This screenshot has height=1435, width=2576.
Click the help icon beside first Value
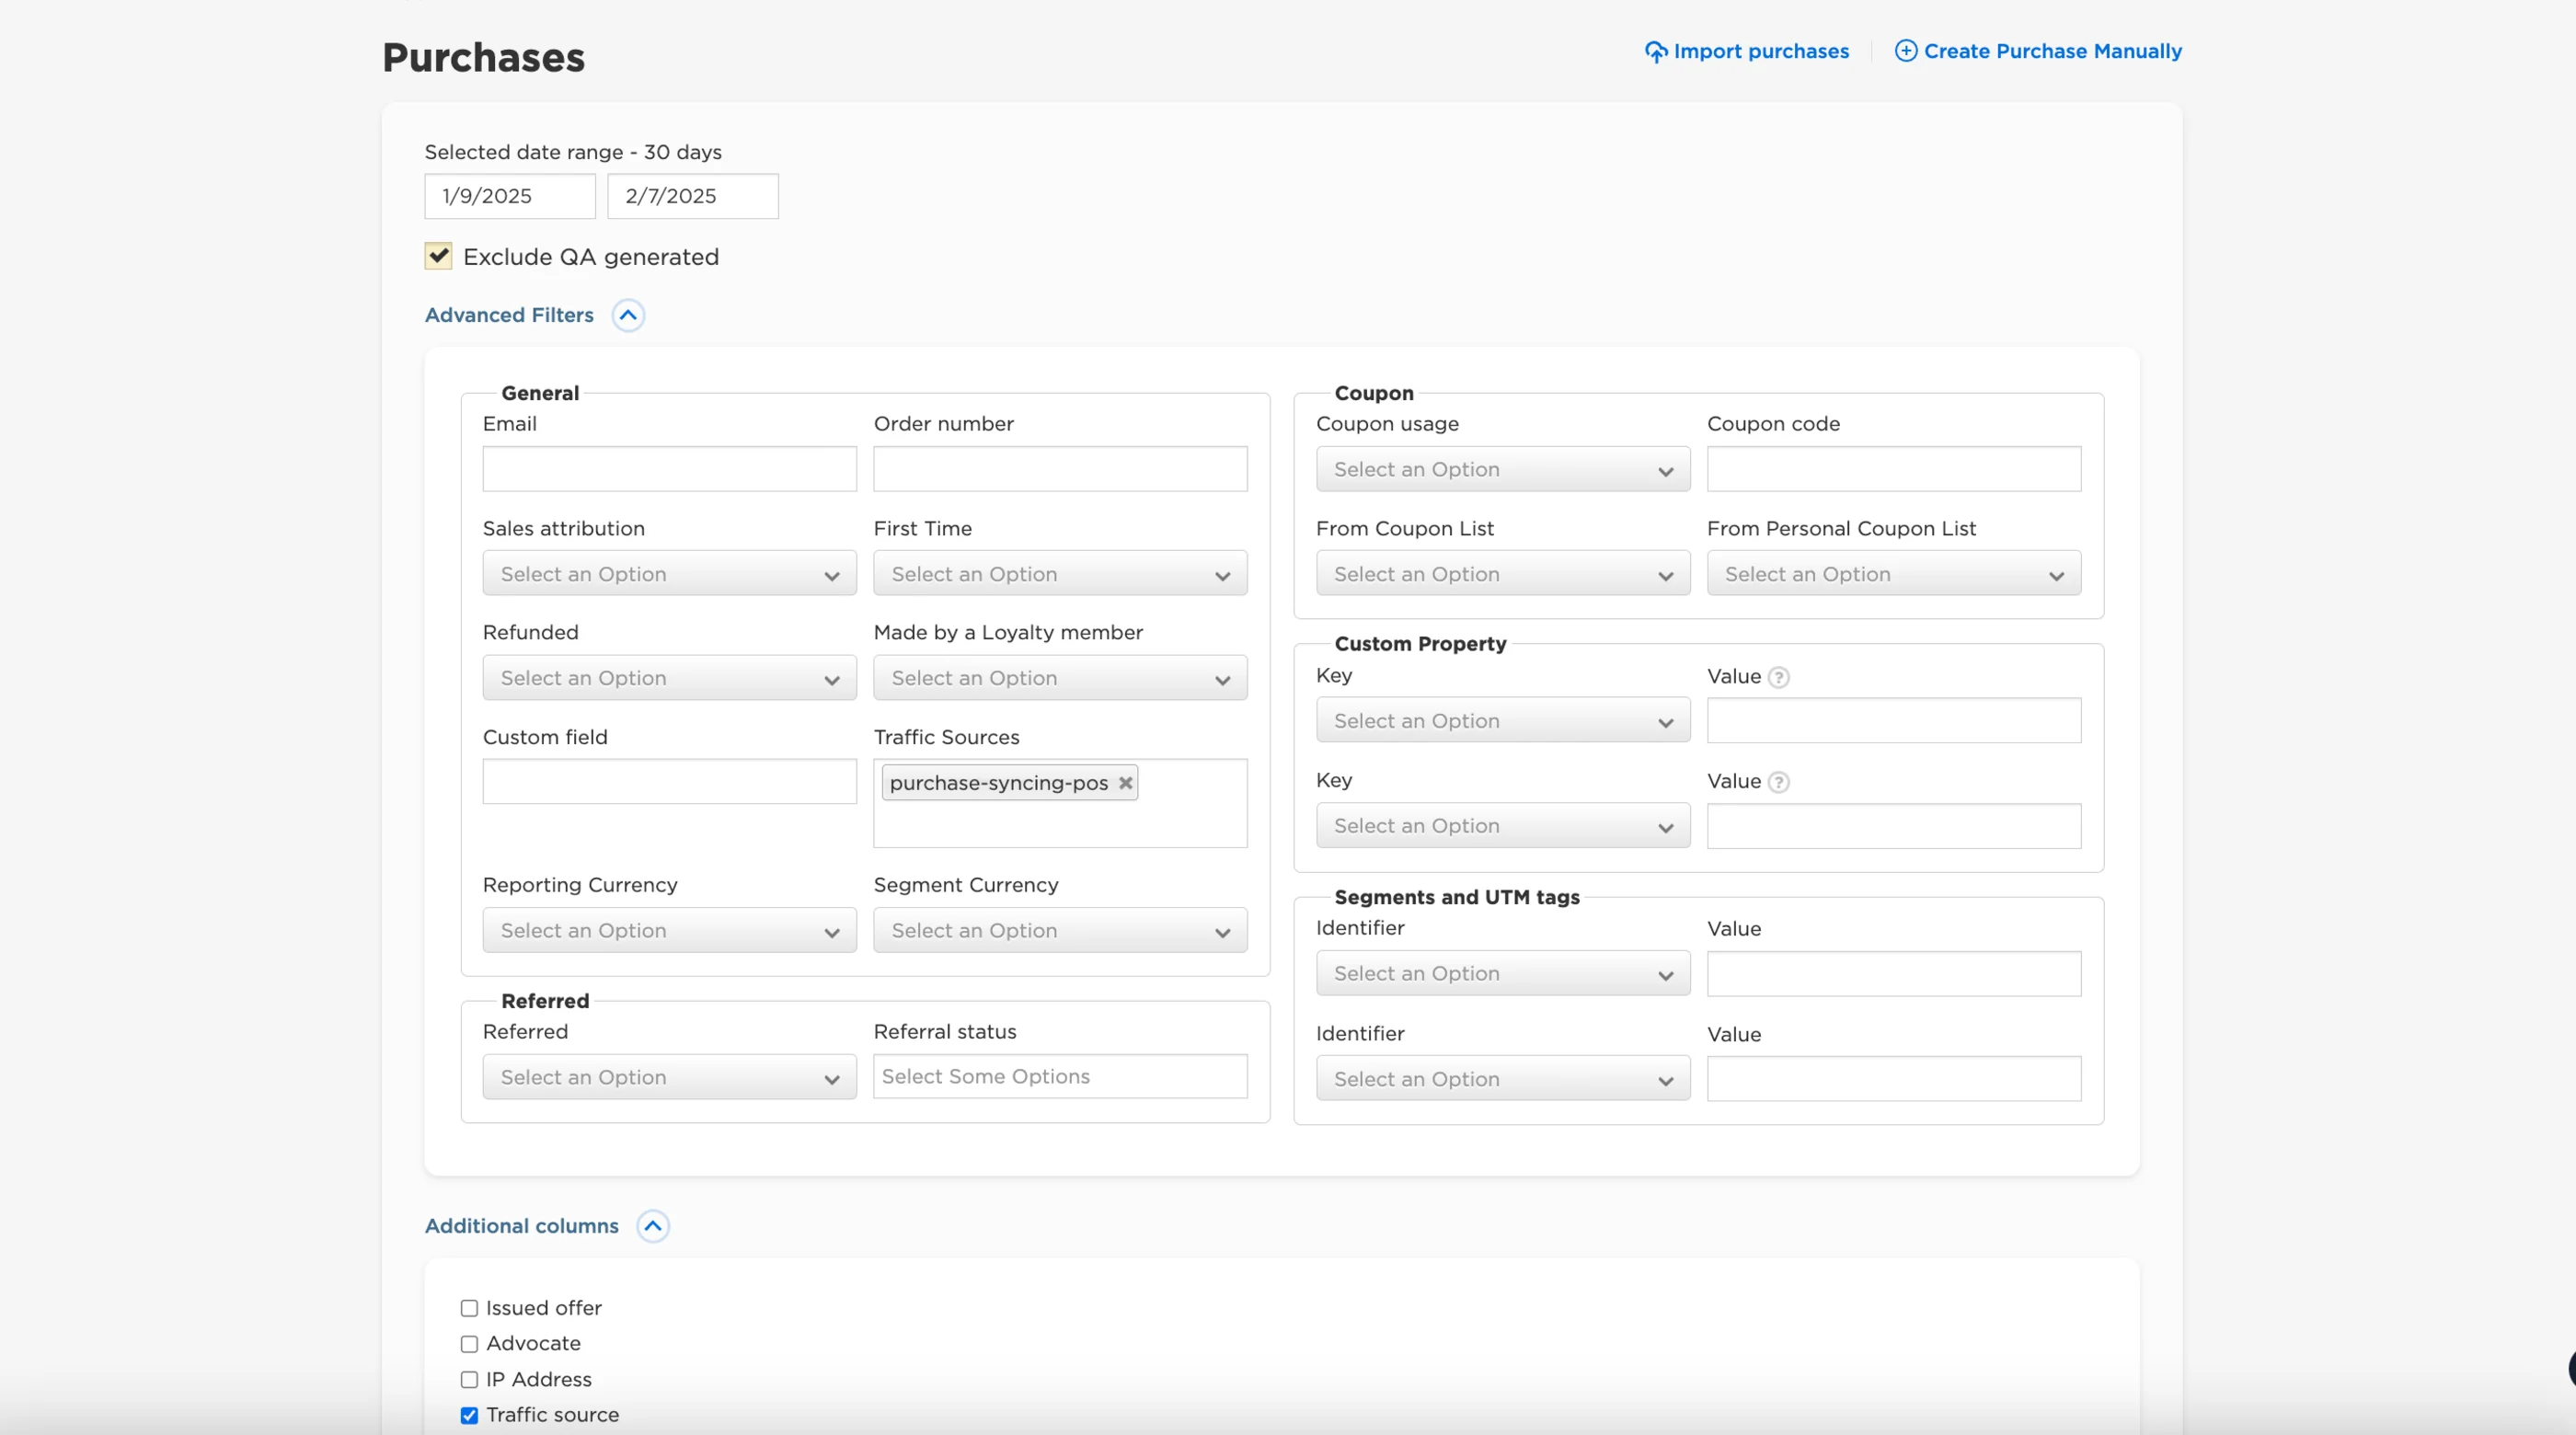tap(1778, 677)
